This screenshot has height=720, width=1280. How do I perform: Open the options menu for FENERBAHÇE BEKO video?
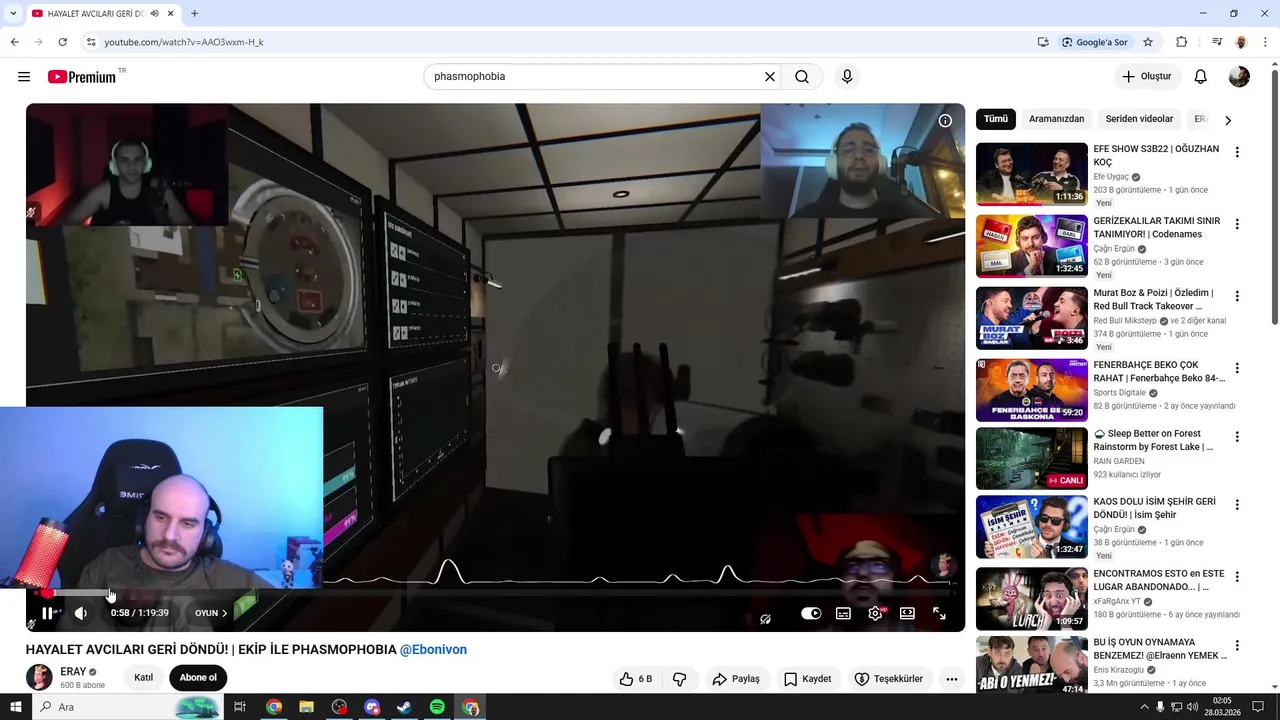tap(1237, 369)
